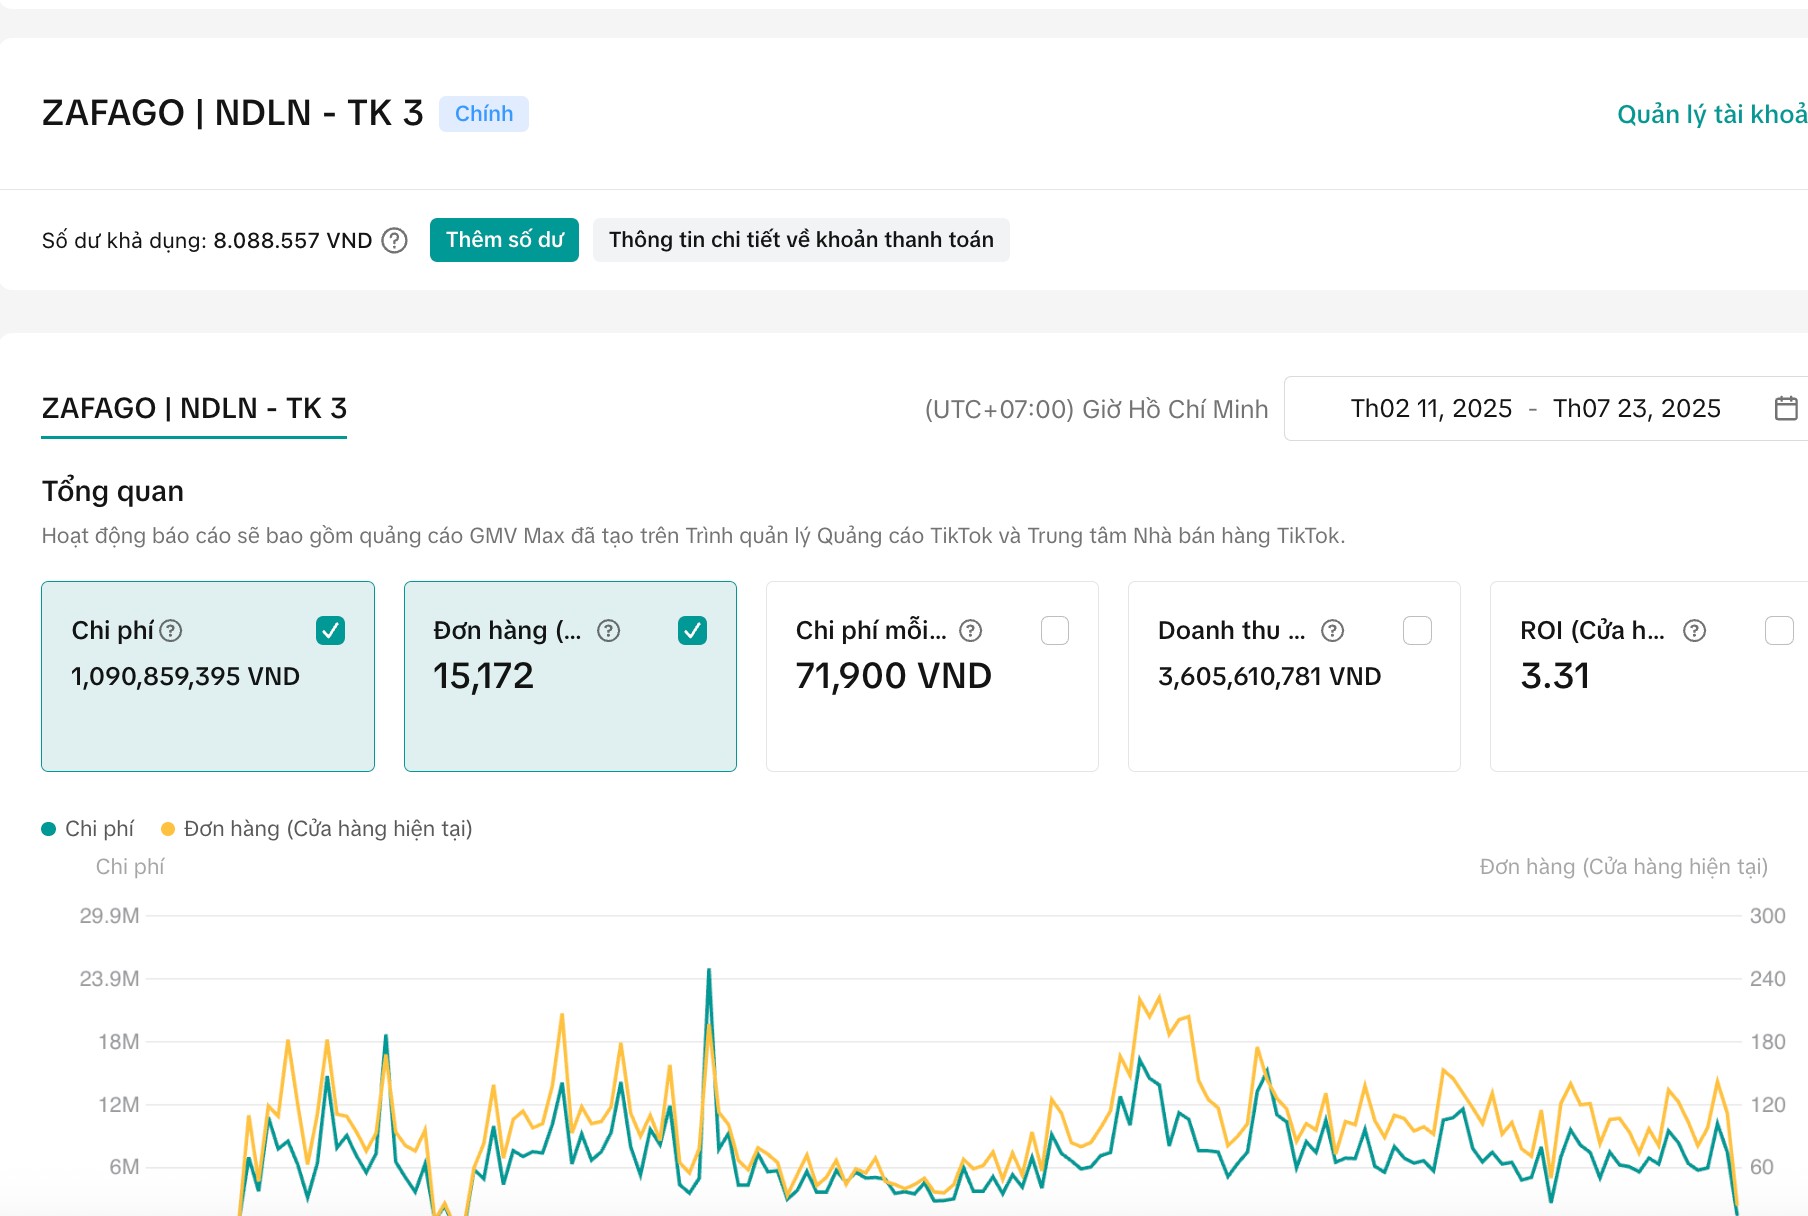The width and height of the screenshot is (1808, 1216).
Task: Toggle the yellow Đơn hàng legend dot
Action: 168,829
